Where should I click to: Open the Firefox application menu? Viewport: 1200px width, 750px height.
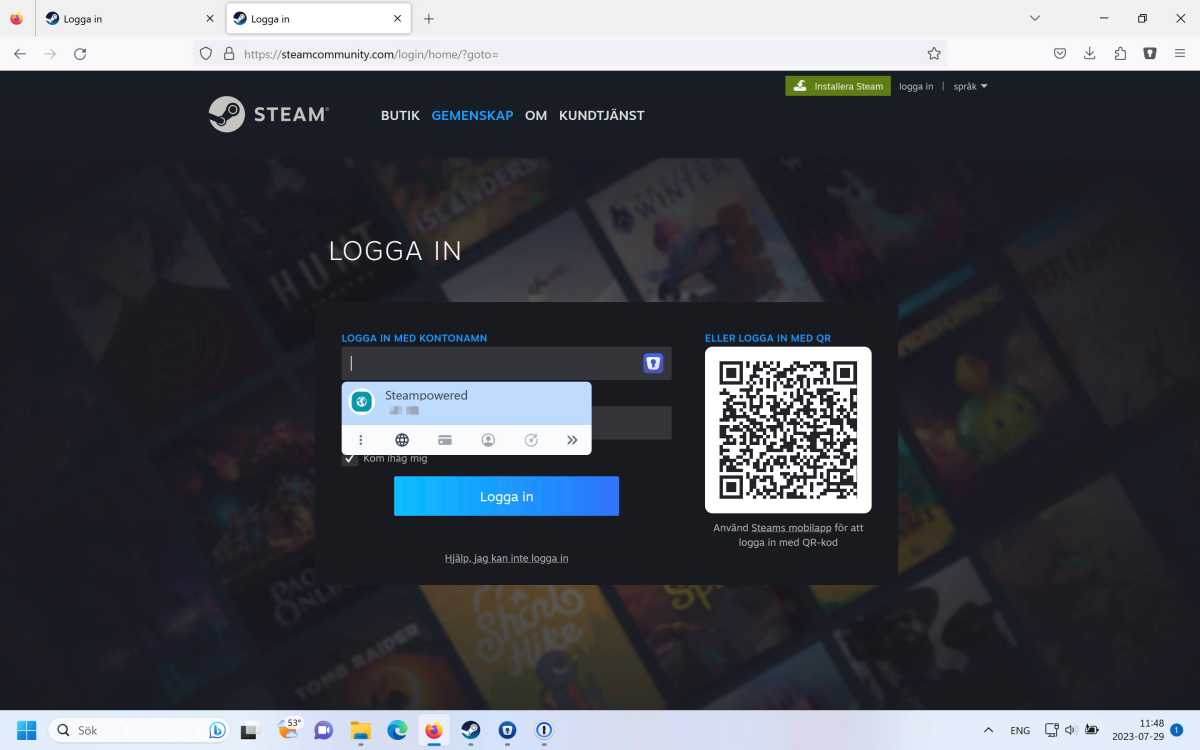click(x=1180, y=54)
